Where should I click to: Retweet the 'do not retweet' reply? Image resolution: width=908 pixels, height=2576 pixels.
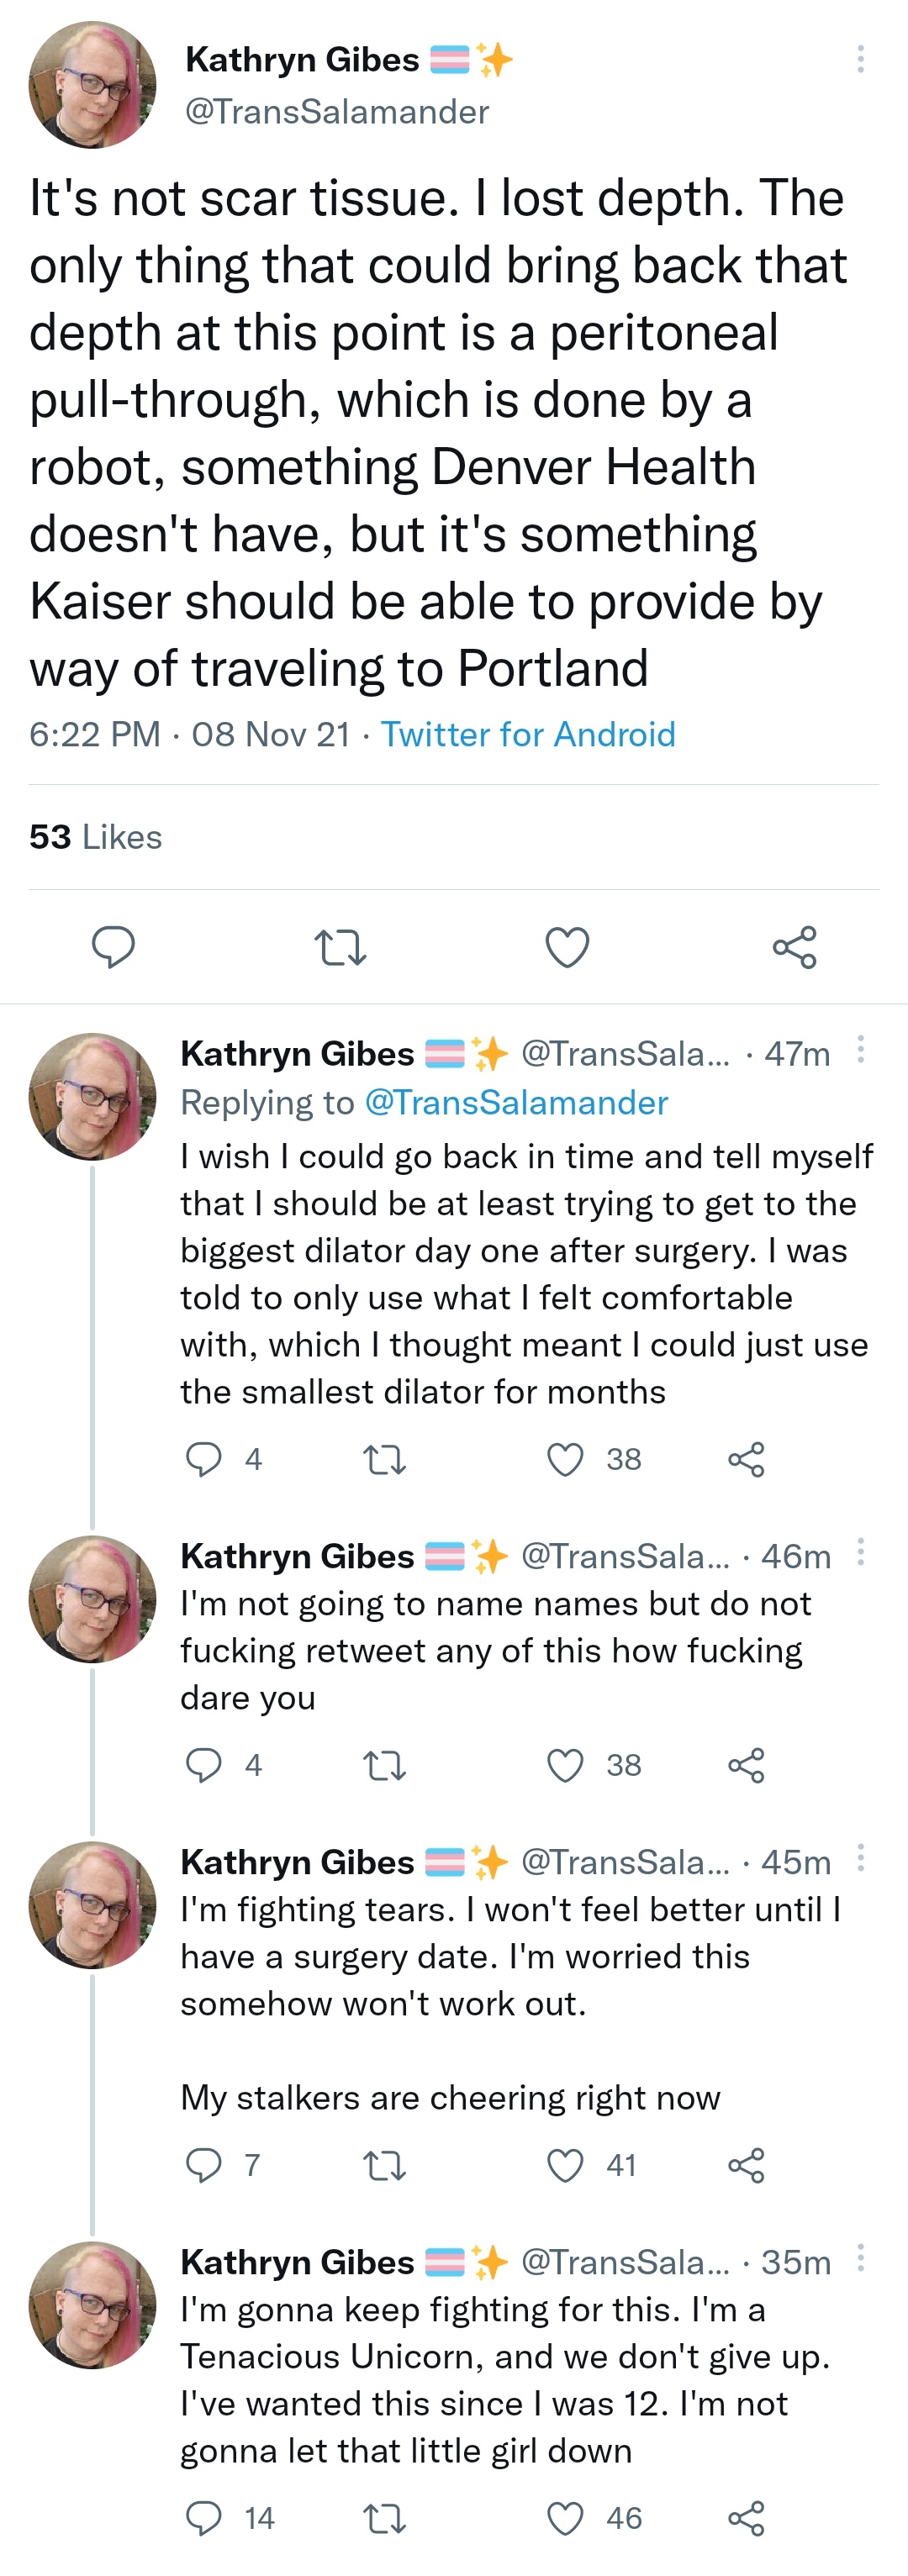[384, 1765]
